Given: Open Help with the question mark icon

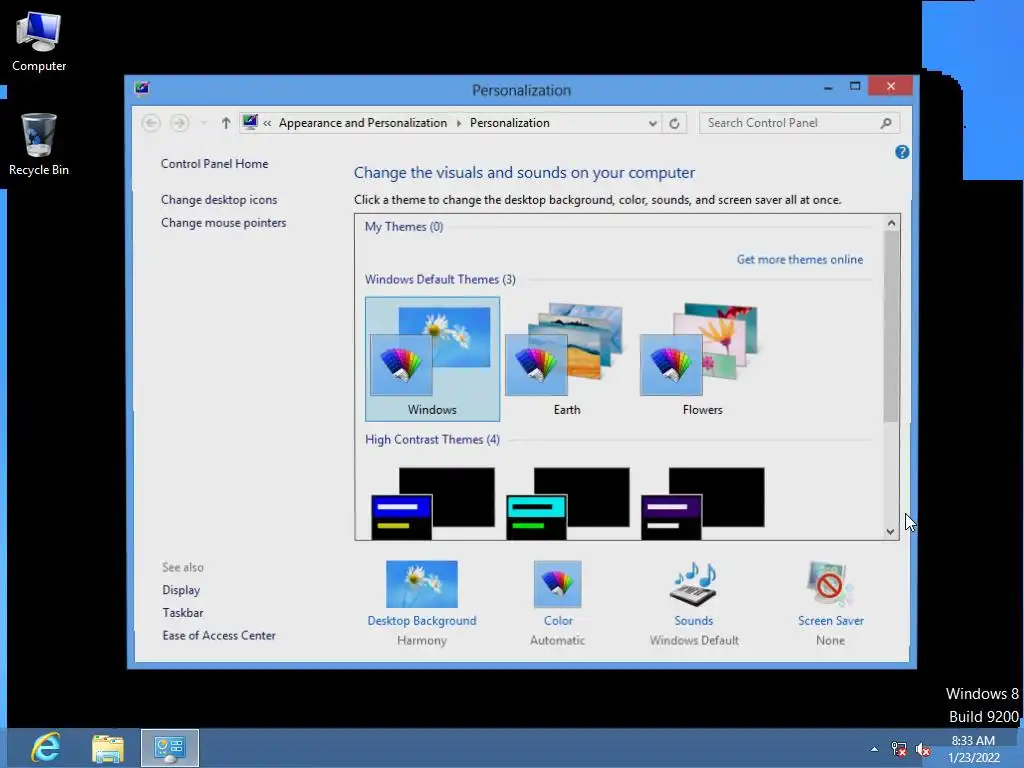Looking at the screenshot, I should (x=902, y=152).
